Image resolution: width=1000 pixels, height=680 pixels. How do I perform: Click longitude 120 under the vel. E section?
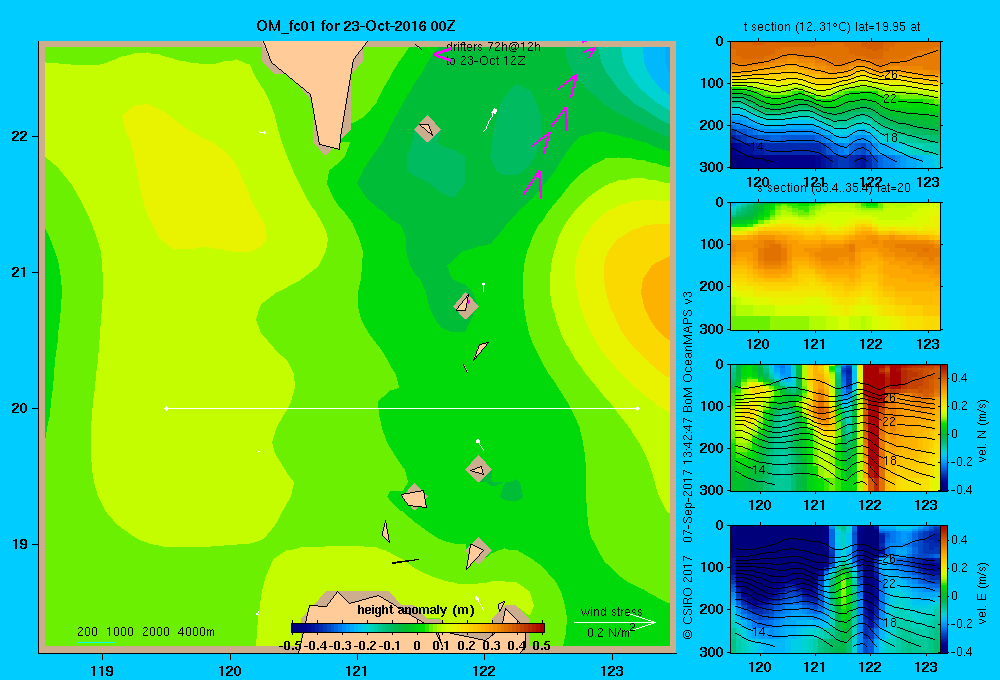[x=759, y=667]
